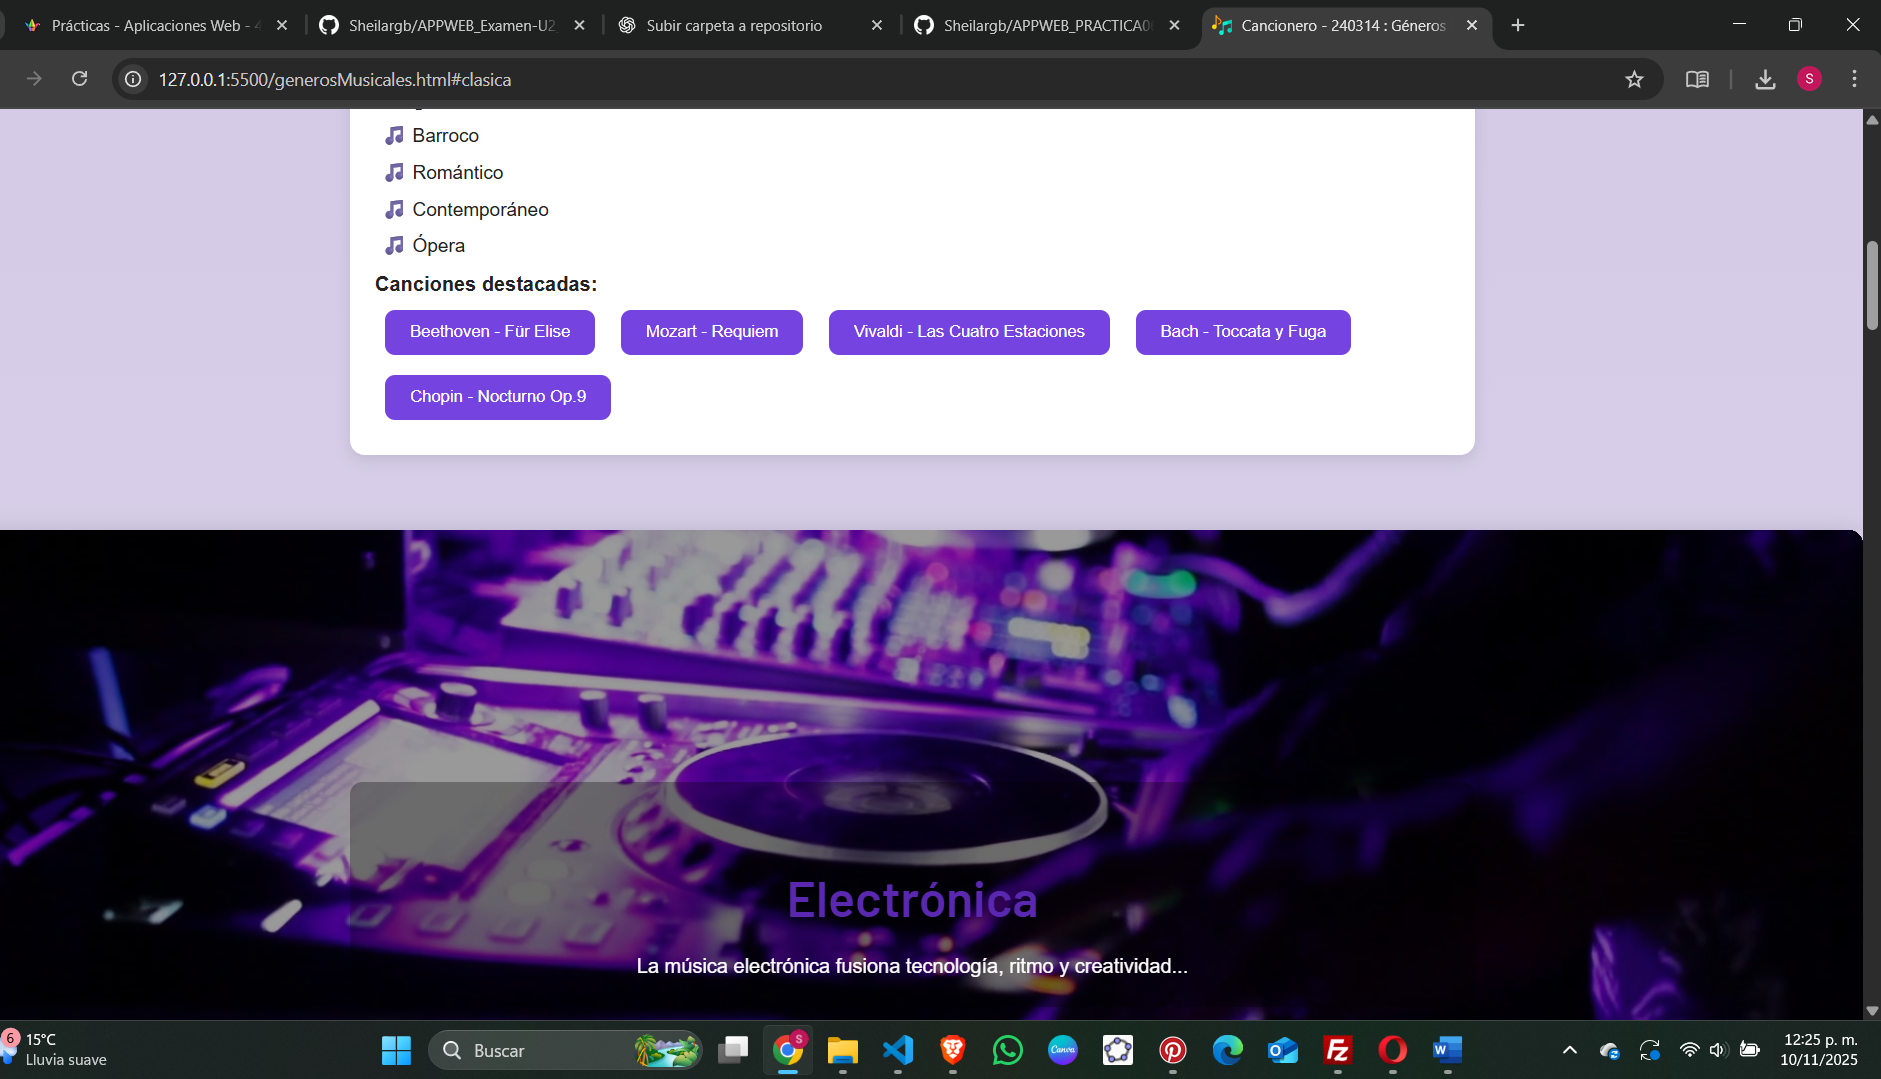1881x1079 pixels.
Task: Select the Chopin - Nocturno Op.9 button
Action: 498,397
